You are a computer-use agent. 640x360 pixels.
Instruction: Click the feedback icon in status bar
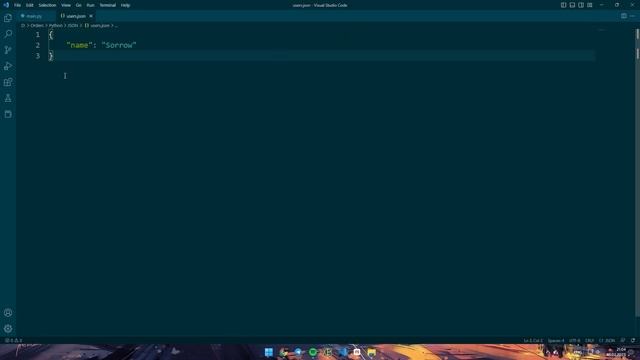[x=623, y=340]
